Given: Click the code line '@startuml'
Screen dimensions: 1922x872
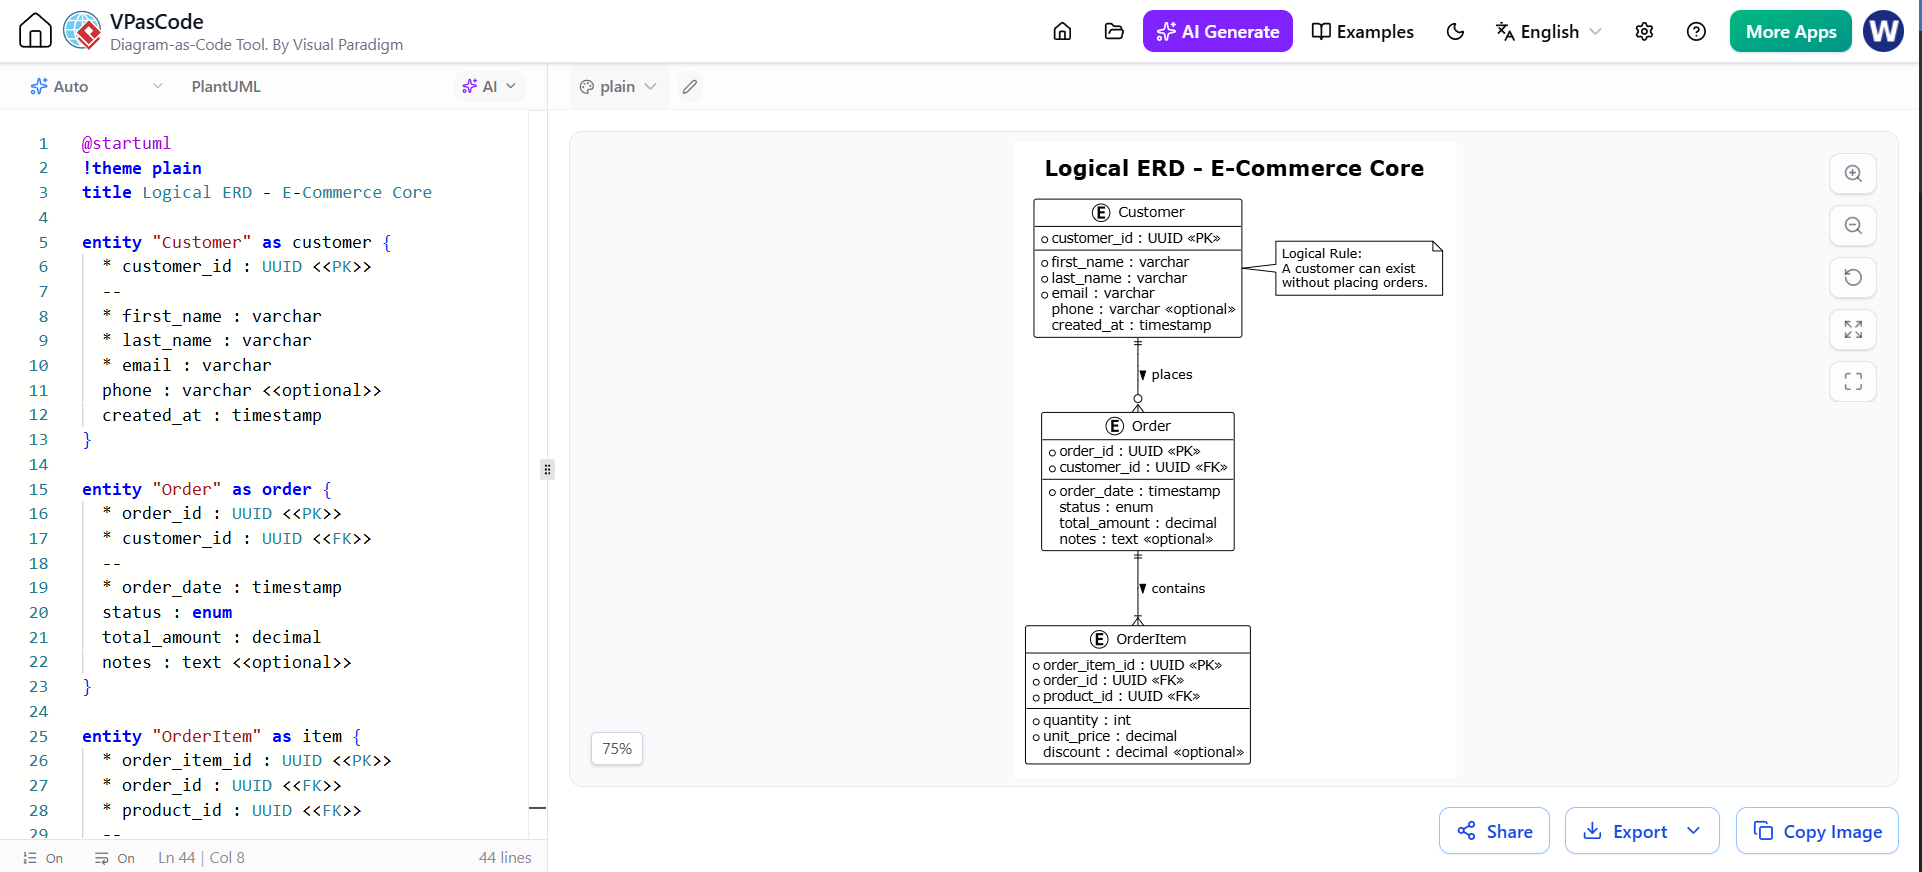Looking at the screenshot, I should pos(126,143).
